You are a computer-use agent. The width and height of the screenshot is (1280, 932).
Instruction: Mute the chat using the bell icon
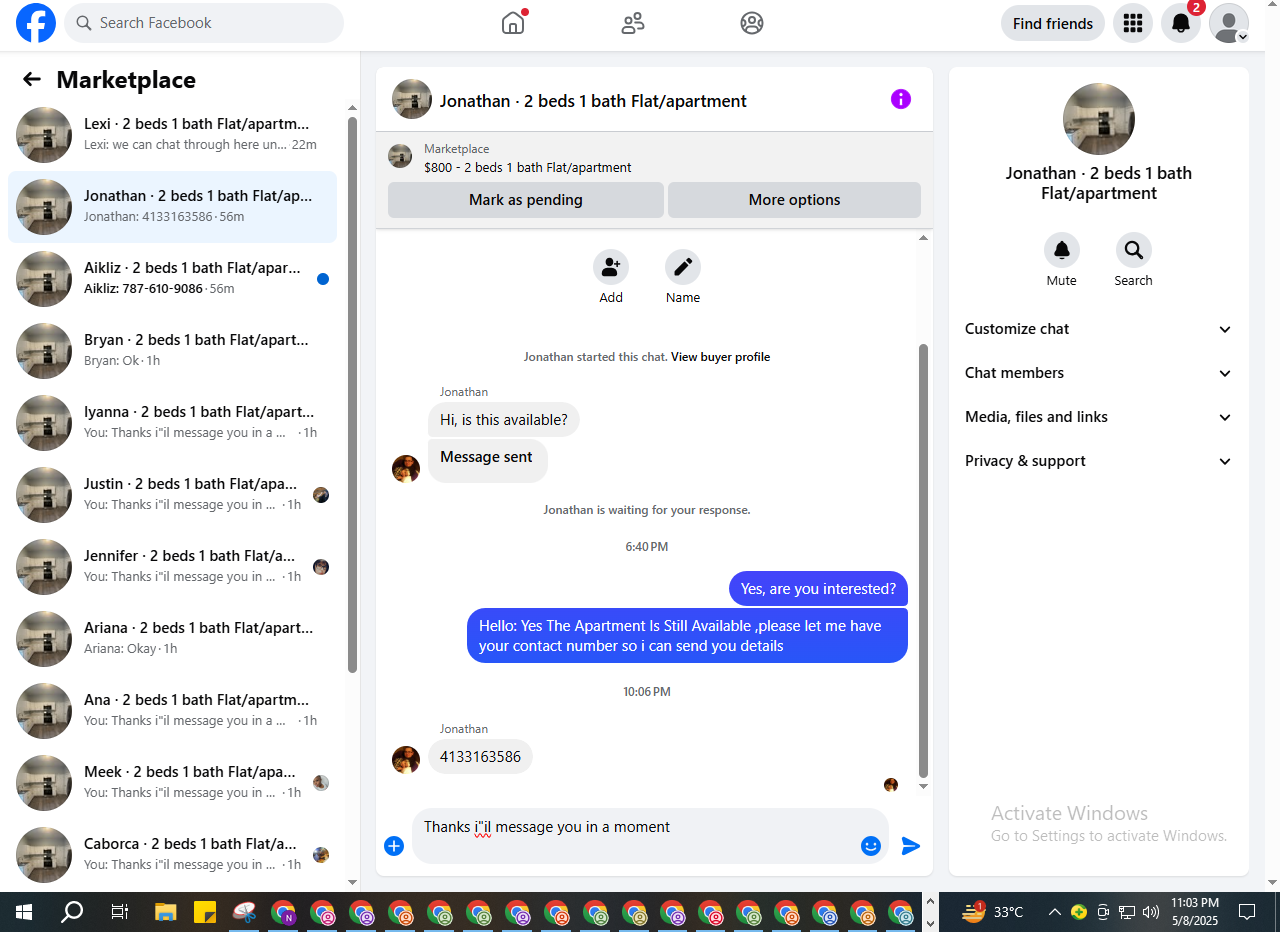point(1062,250)
